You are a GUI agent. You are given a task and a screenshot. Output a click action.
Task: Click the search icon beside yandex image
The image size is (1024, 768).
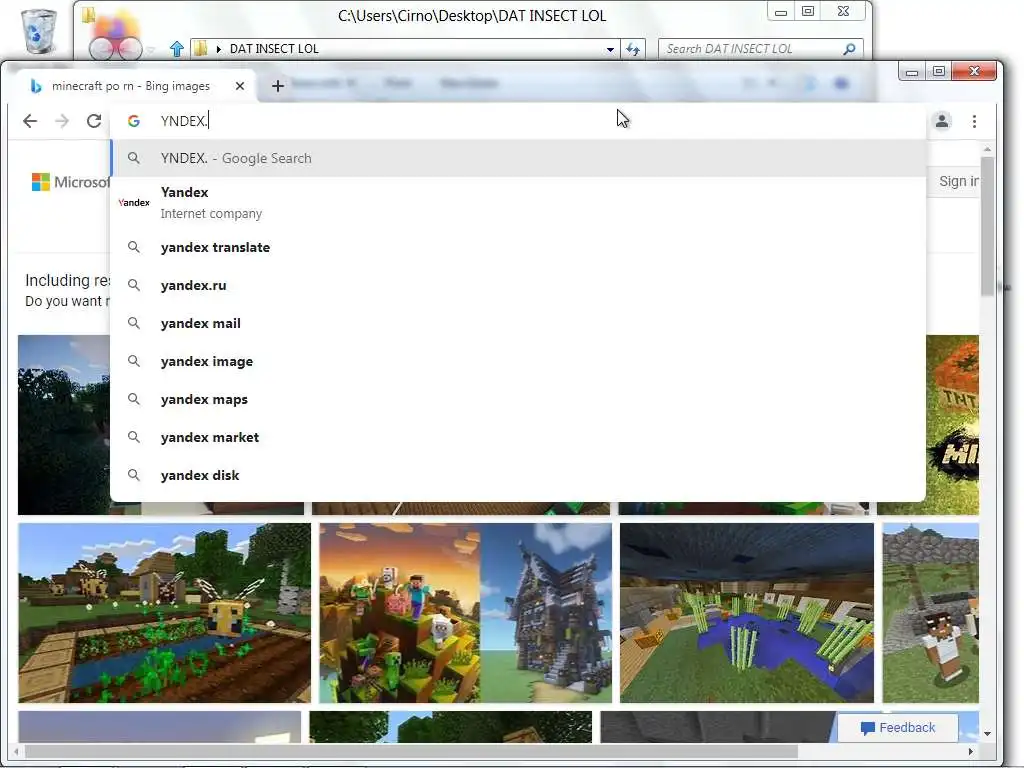(x=134, y=360)
